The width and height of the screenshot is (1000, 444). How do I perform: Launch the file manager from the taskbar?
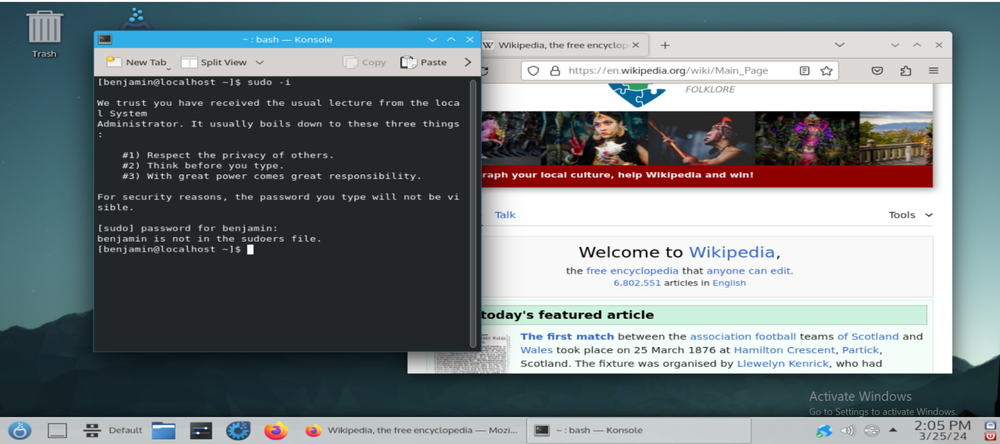click(x=164, y=431)
